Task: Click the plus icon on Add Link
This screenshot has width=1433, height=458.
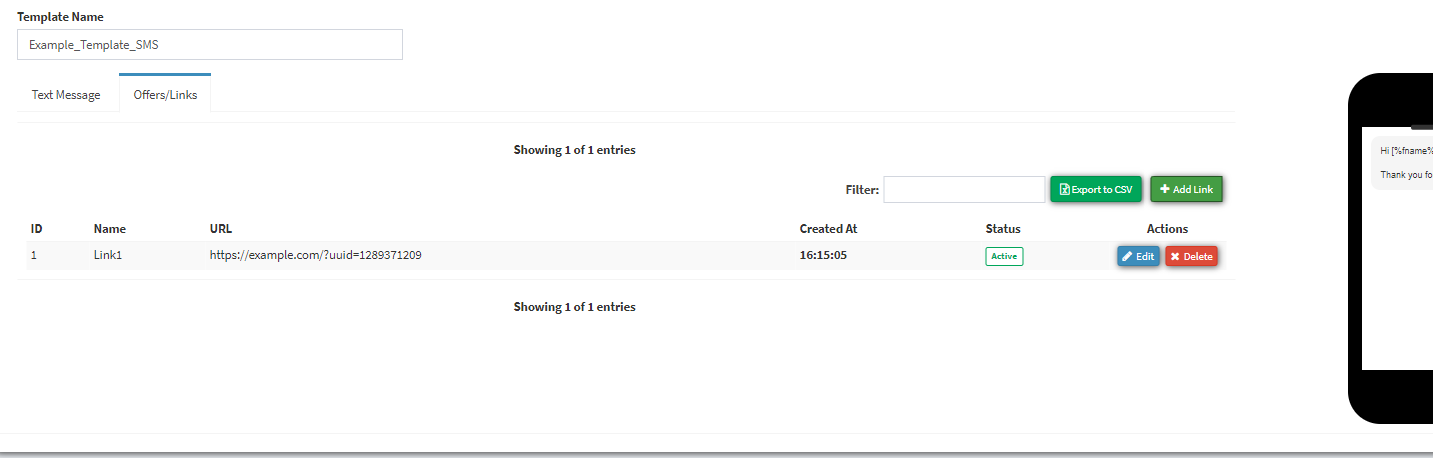Action: click(1165, 189)
